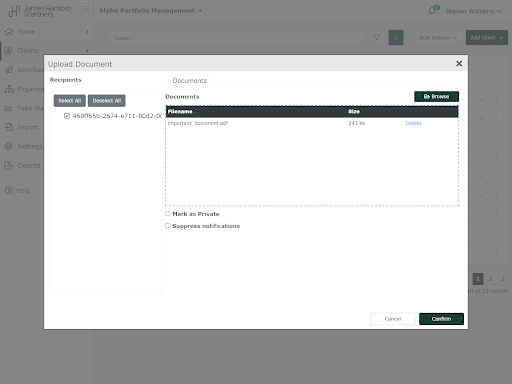Enable Suppress notifications checkbox

pos(168,226)
